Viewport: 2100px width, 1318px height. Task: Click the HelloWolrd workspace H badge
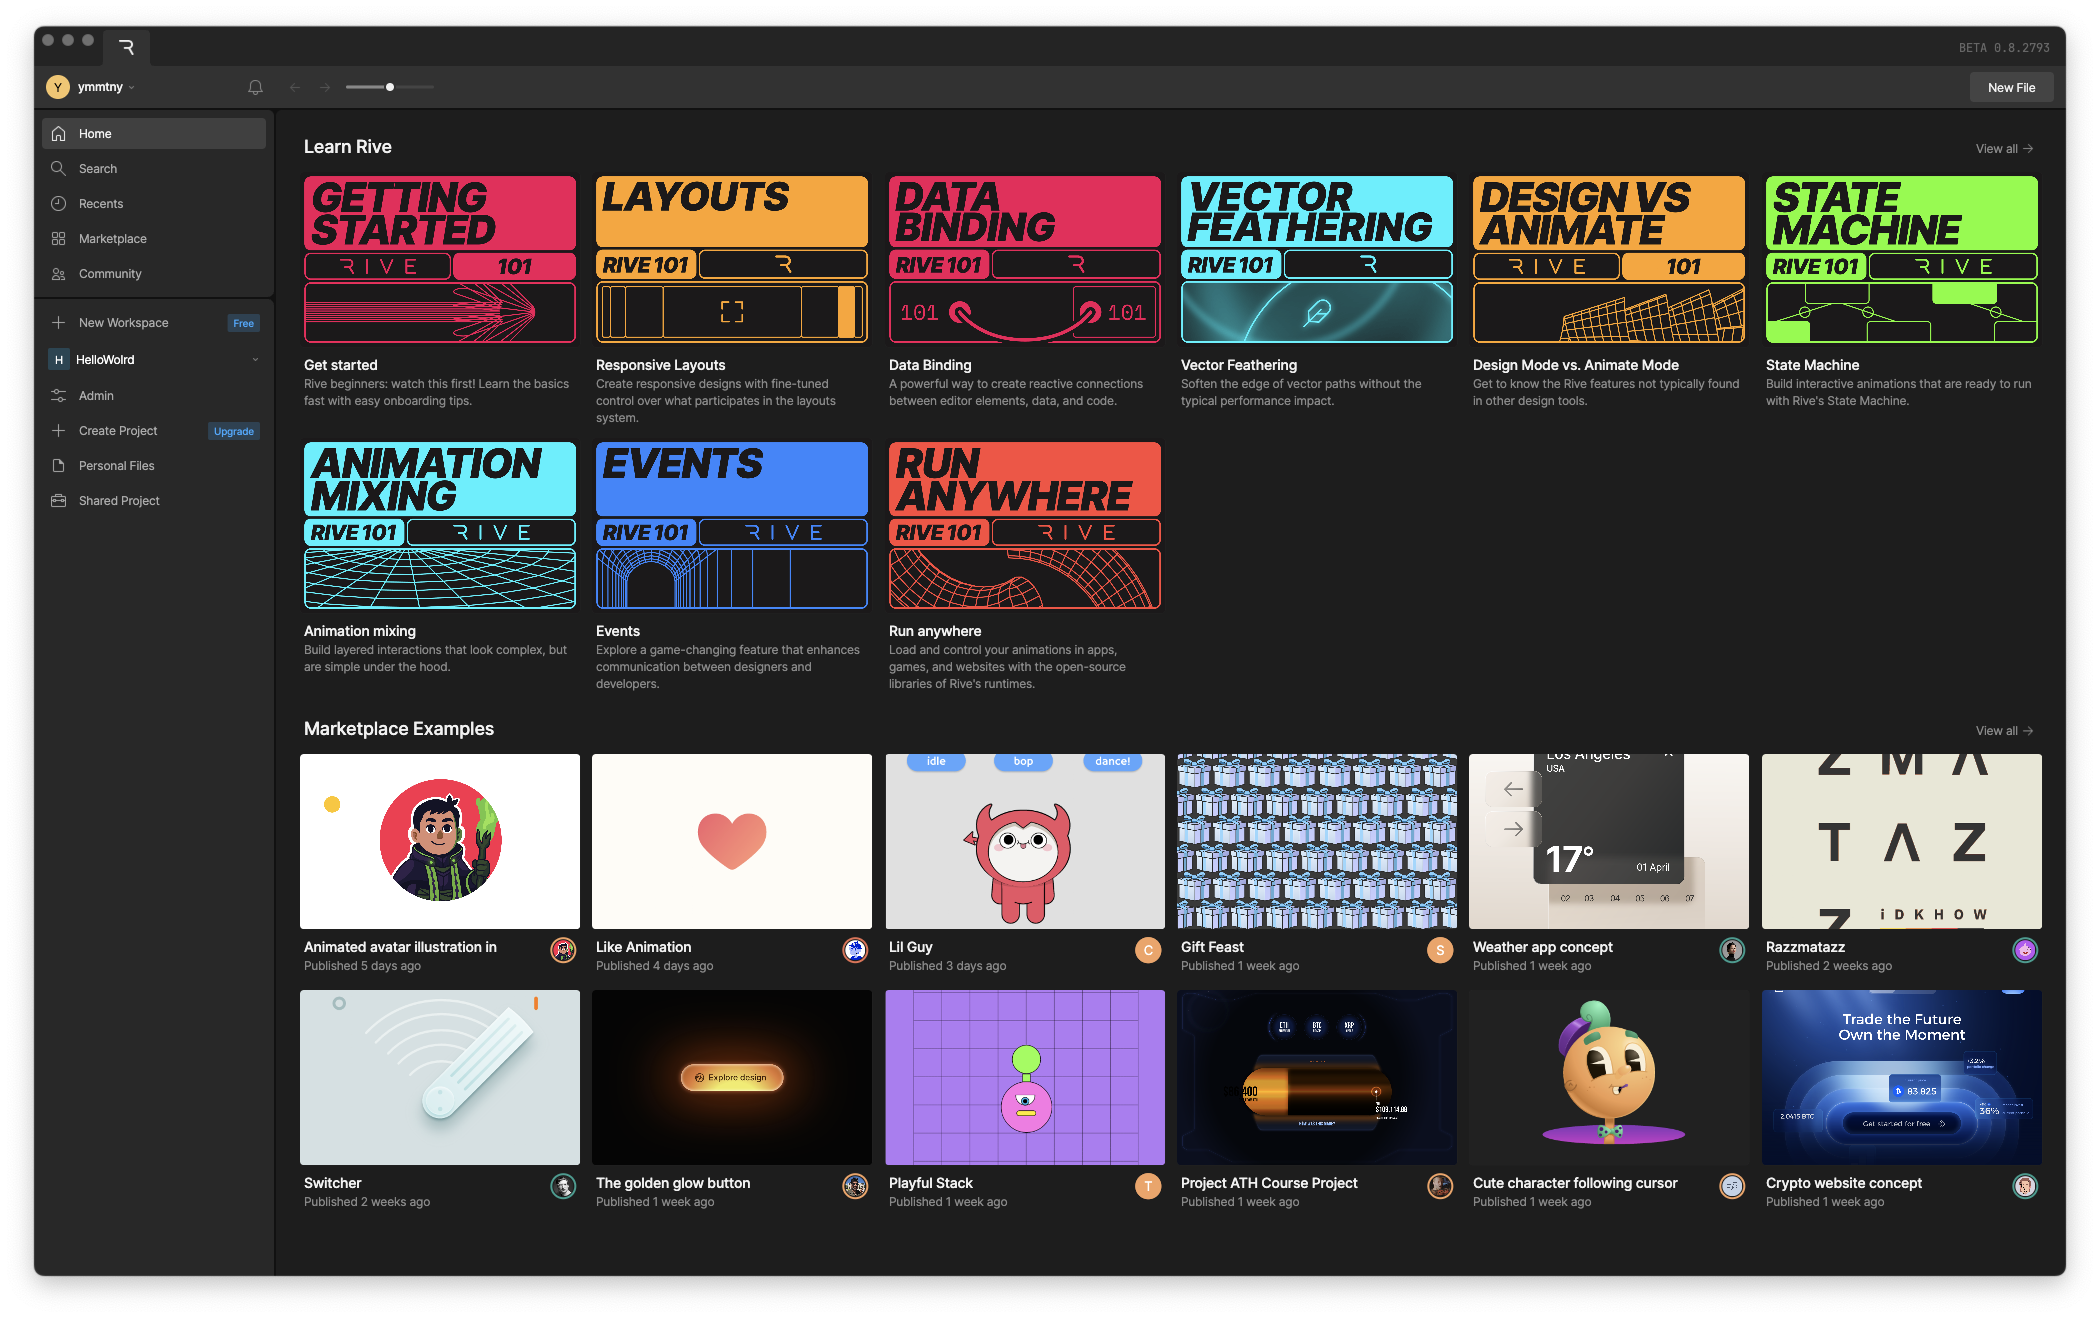(x=59, y=359)
